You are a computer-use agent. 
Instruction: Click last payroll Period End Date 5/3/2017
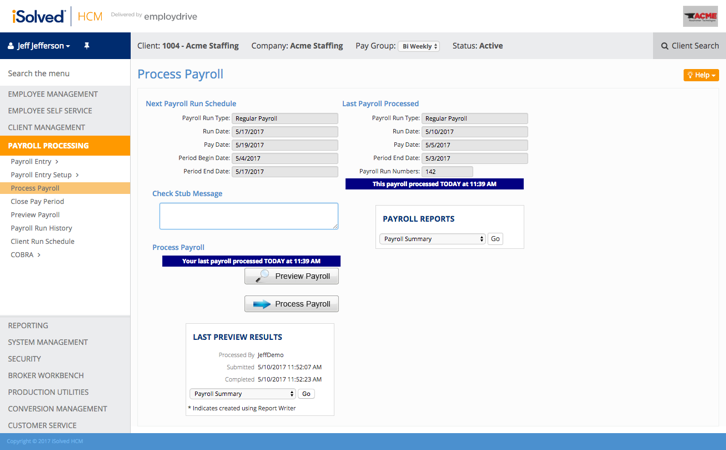475,158
